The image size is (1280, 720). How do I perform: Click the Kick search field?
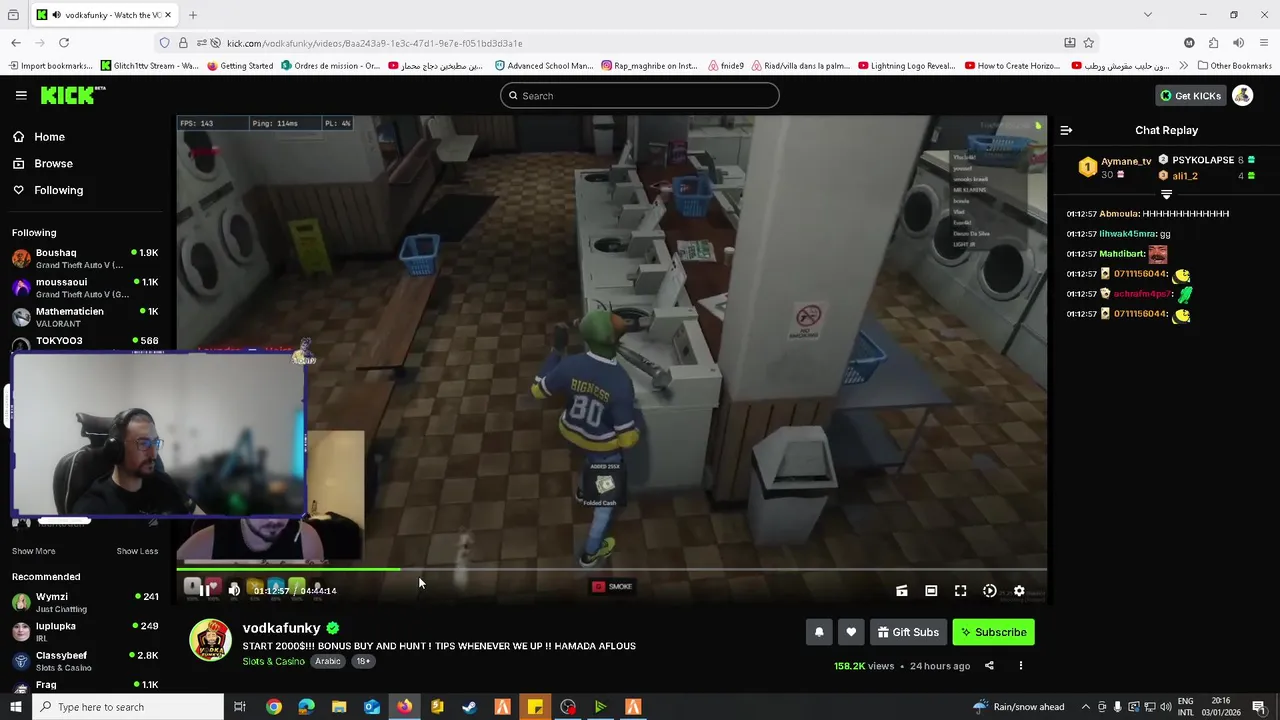(640, 96)
